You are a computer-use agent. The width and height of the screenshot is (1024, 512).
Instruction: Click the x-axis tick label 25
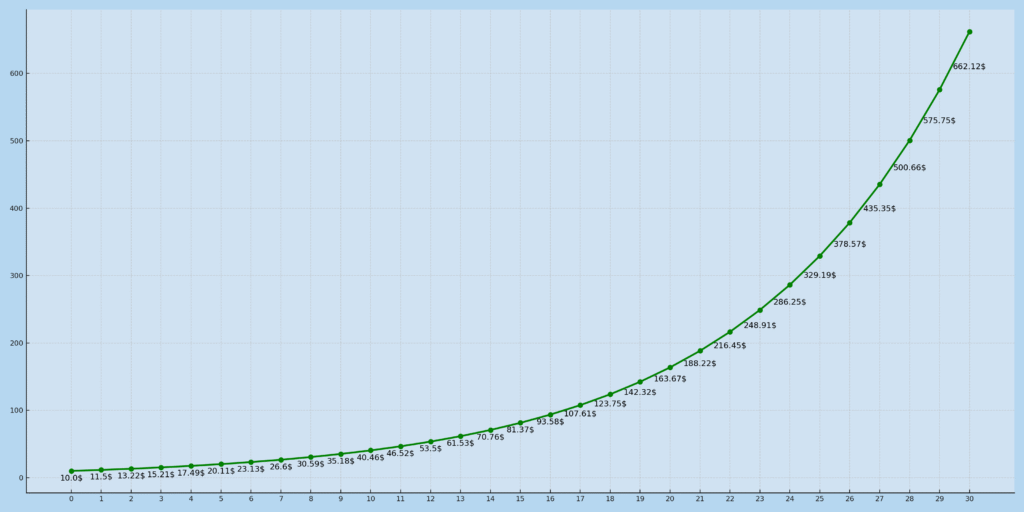click(x=820, y=500)
